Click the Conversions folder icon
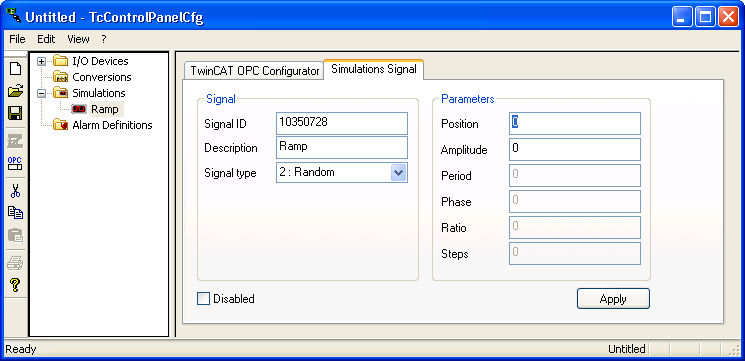The width and height of the screenshot is (745, 361). point(60,77)
